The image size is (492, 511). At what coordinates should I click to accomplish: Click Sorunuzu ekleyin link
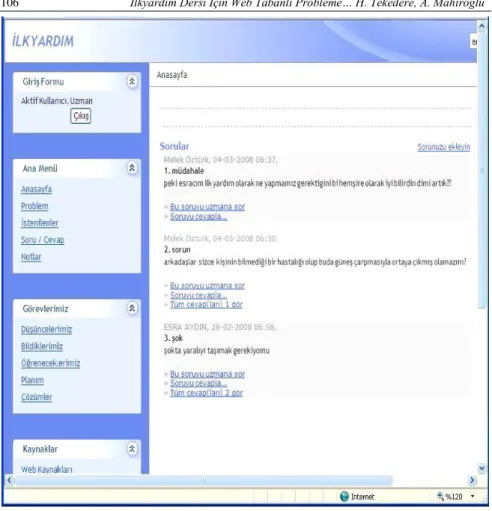tap(444, 147)
